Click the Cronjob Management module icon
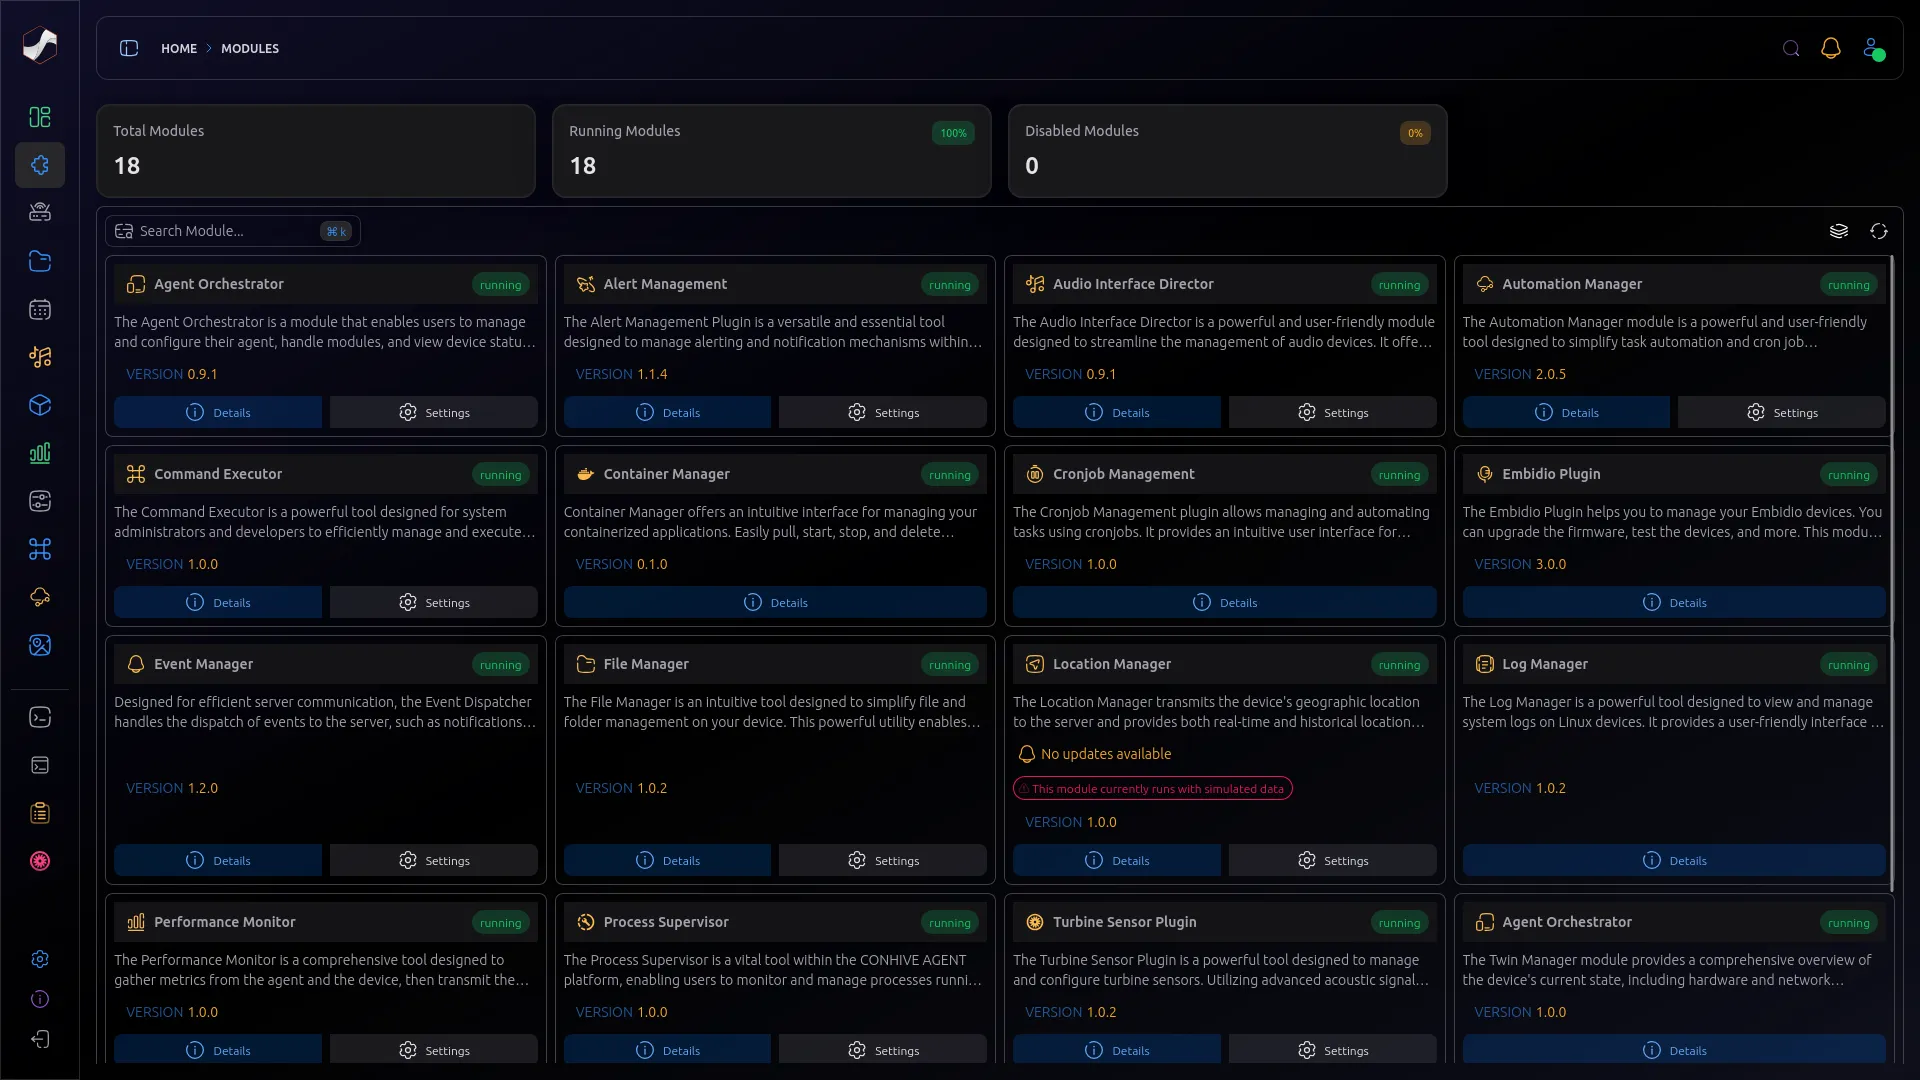 click(x=1035, y=473)
